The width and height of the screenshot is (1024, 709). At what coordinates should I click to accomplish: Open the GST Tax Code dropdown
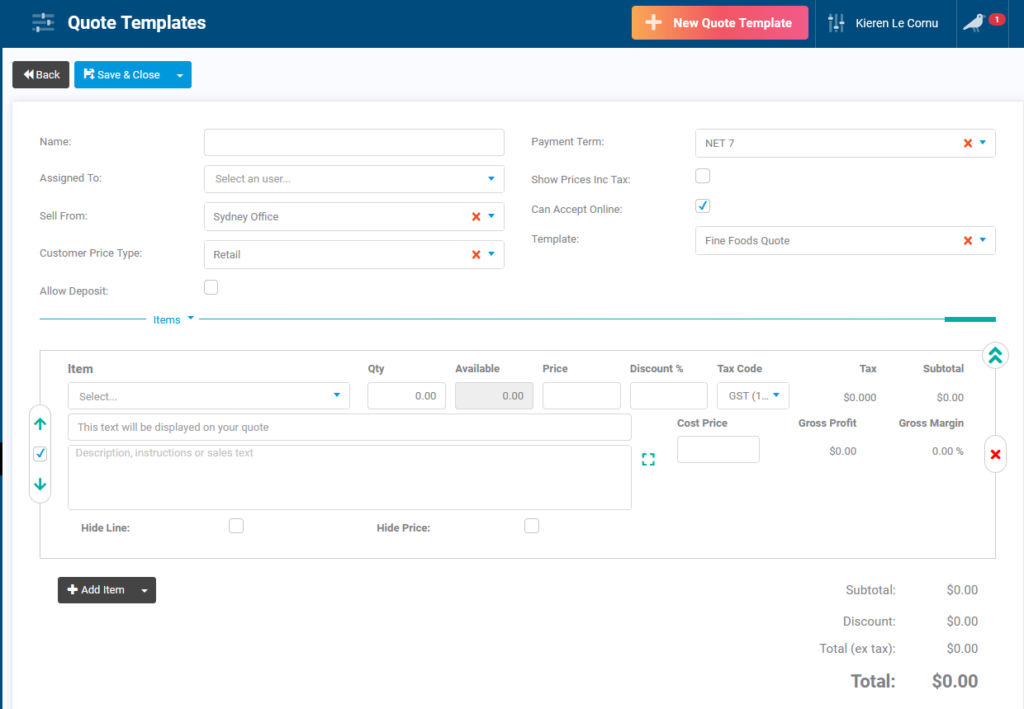pyautogui.click(x=752, y=395)
